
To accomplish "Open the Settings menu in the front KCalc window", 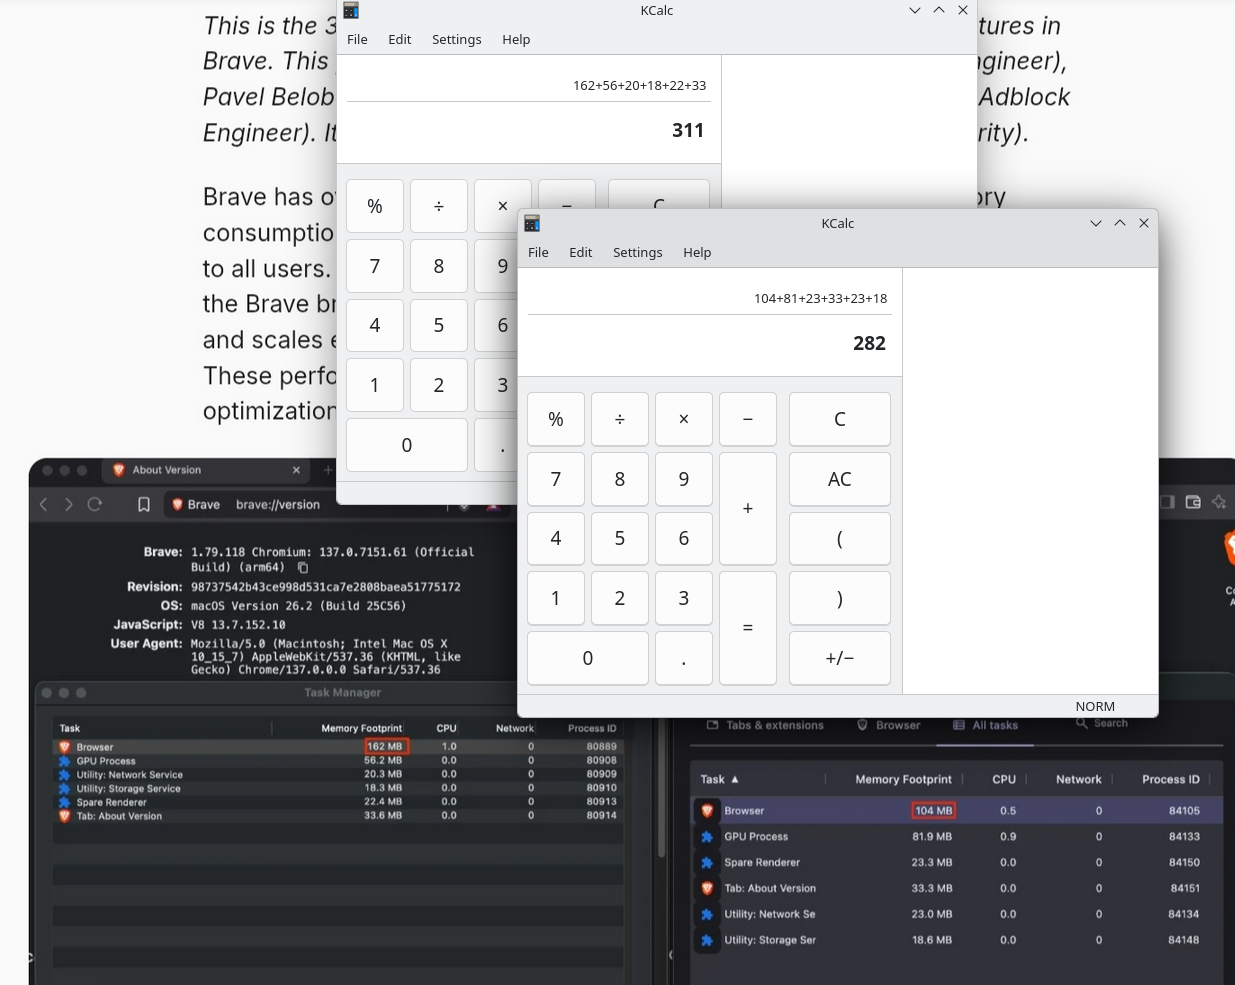I will click(638, 252).
